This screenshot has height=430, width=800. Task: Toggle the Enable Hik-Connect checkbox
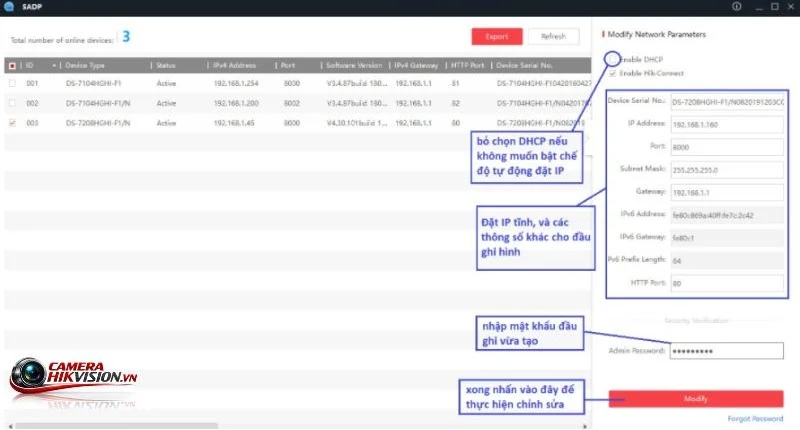click(x=613, y=73)
